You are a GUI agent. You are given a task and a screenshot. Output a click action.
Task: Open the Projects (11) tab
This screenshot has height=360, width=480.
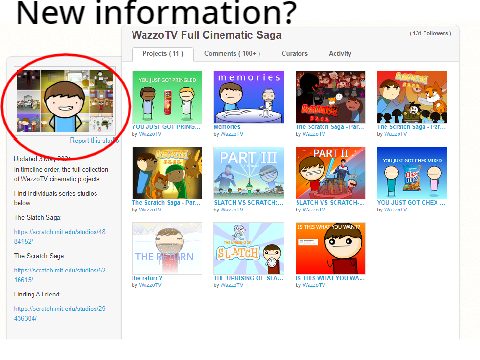click(163, 54)
